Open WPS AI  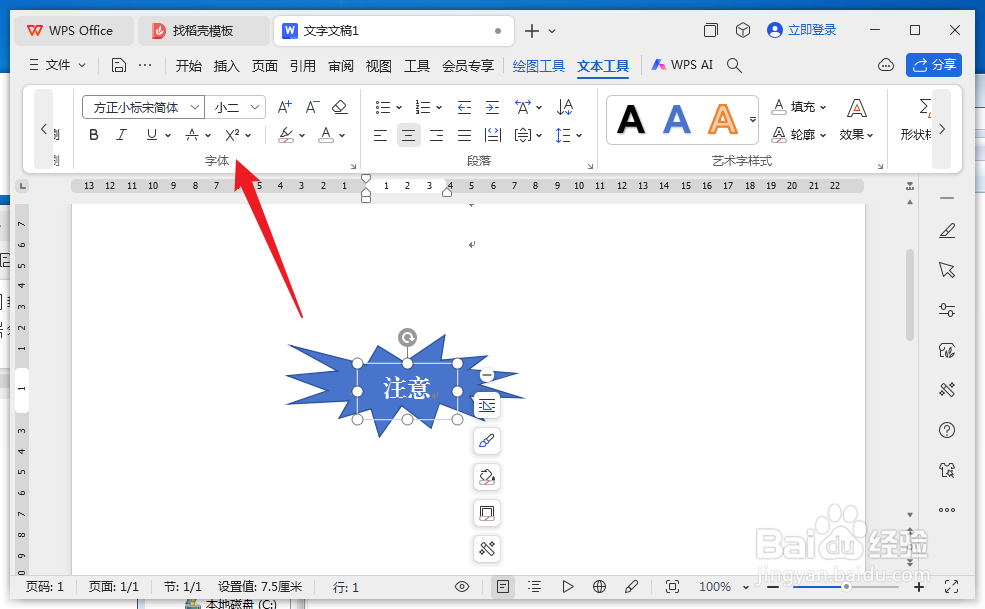click(682, 65)
